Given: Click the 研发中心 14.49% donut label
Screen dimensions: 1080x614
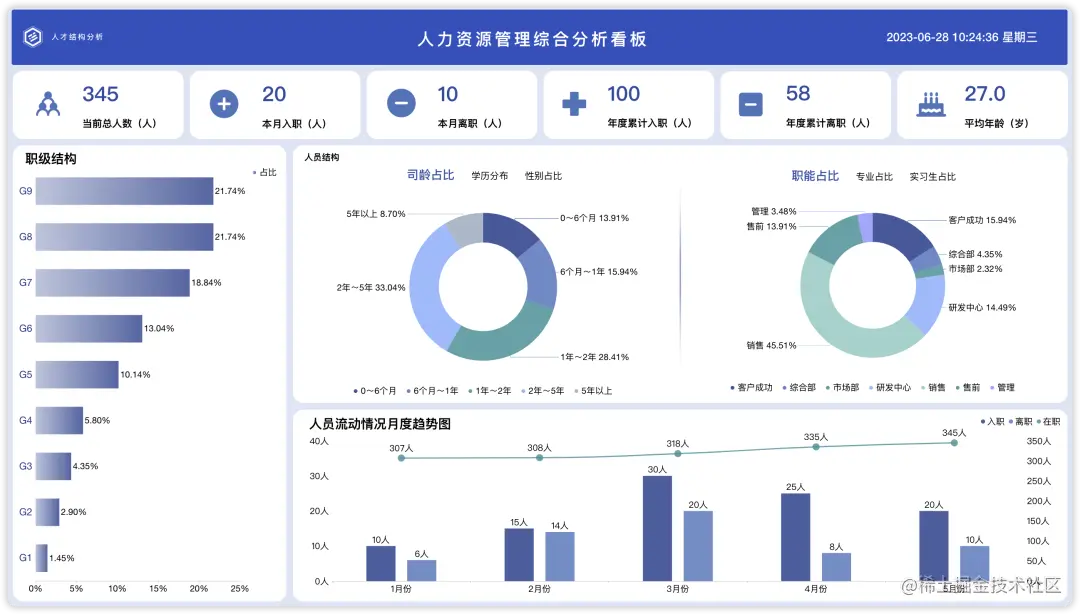Looking at the screenshot, I should click(x=982, y=307).
